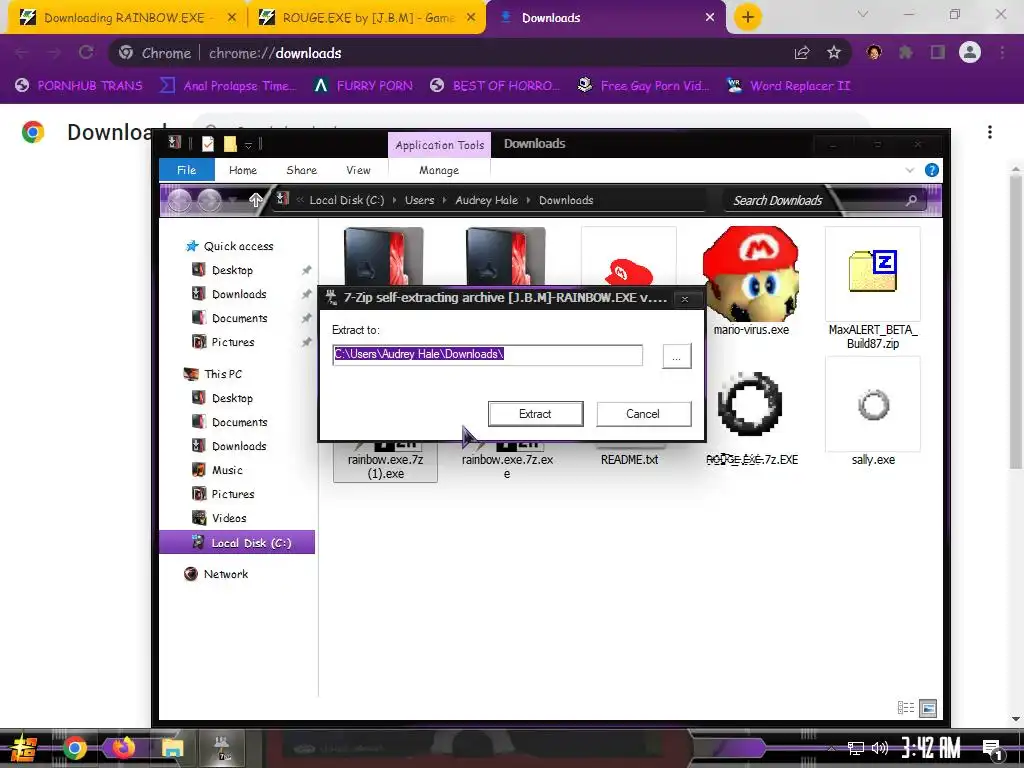Open the File menu in Explorer
1024x768 pixels.
point(187,170)
